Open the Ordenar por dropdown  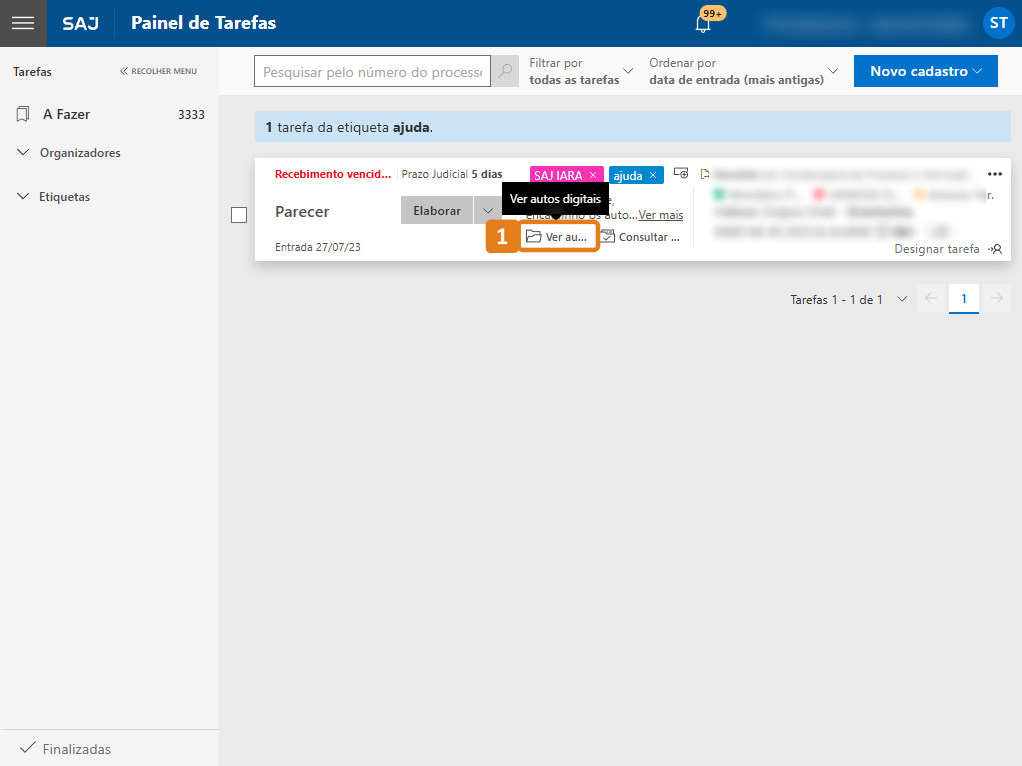tap(743, 71)
